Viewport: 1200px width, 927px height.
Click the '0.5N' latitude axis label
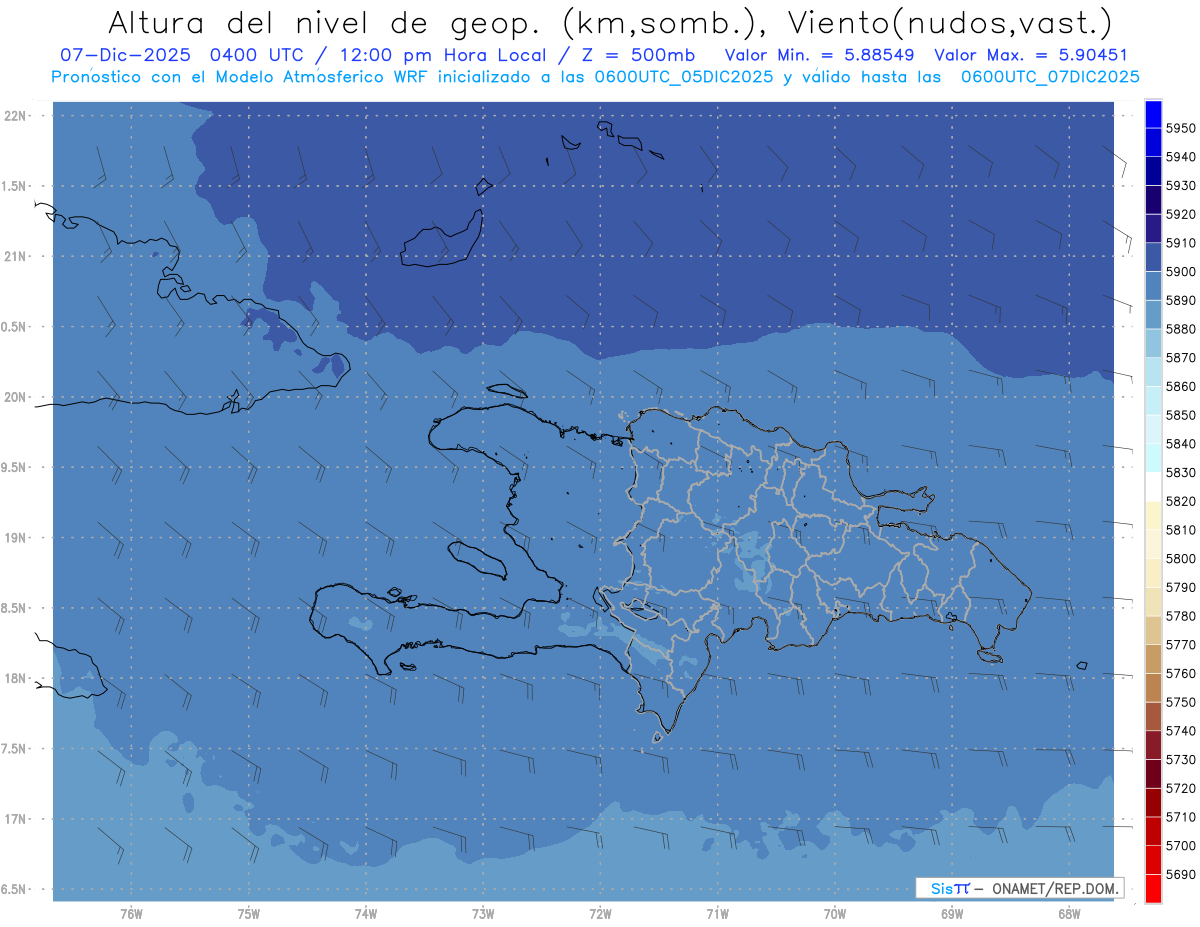pyautogui.click(x=14, y=327)
